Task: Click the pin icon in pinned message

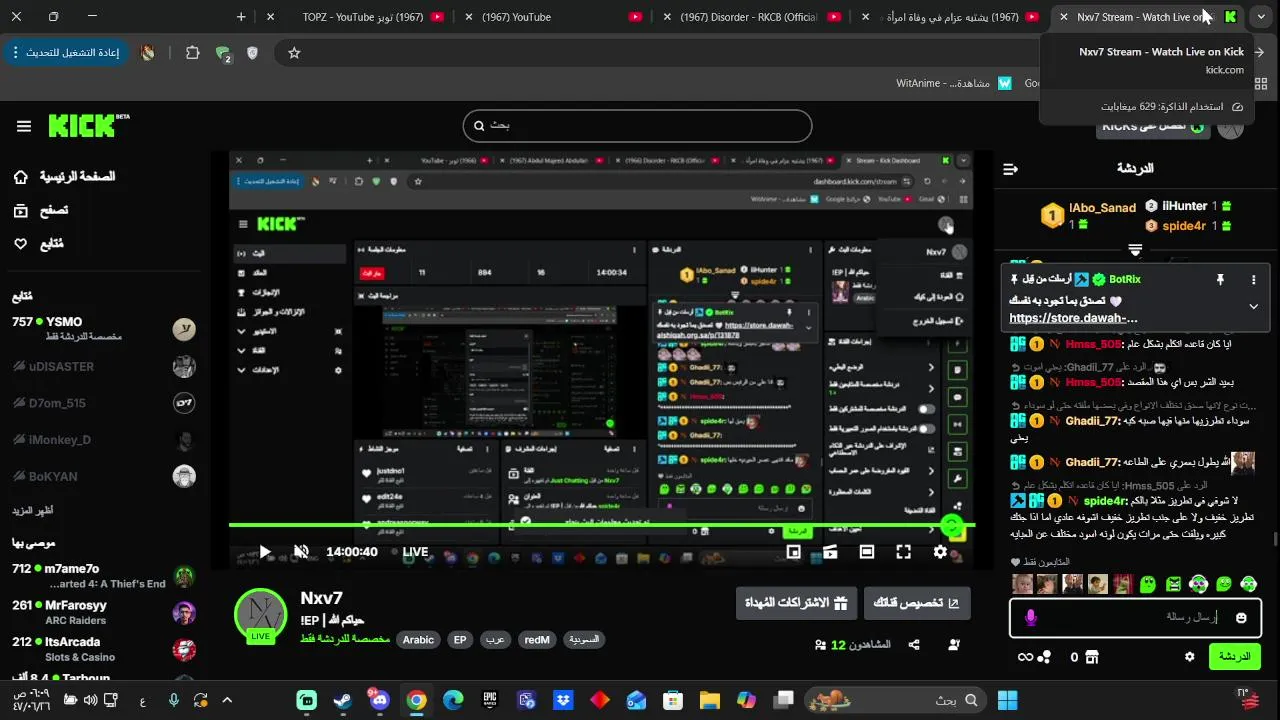Action: (1220, 280)
